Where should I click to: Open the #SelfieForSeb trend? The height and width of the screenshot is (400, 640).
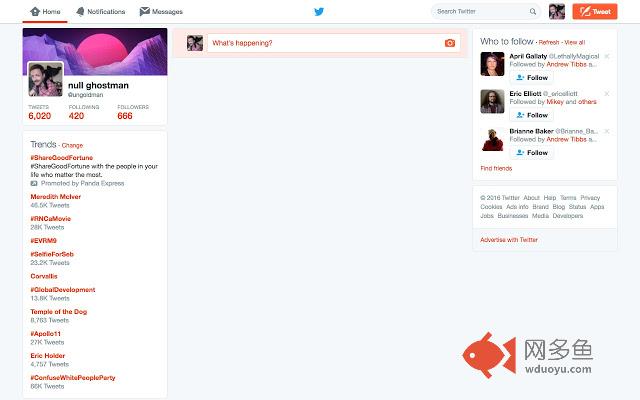click(52, 254)
